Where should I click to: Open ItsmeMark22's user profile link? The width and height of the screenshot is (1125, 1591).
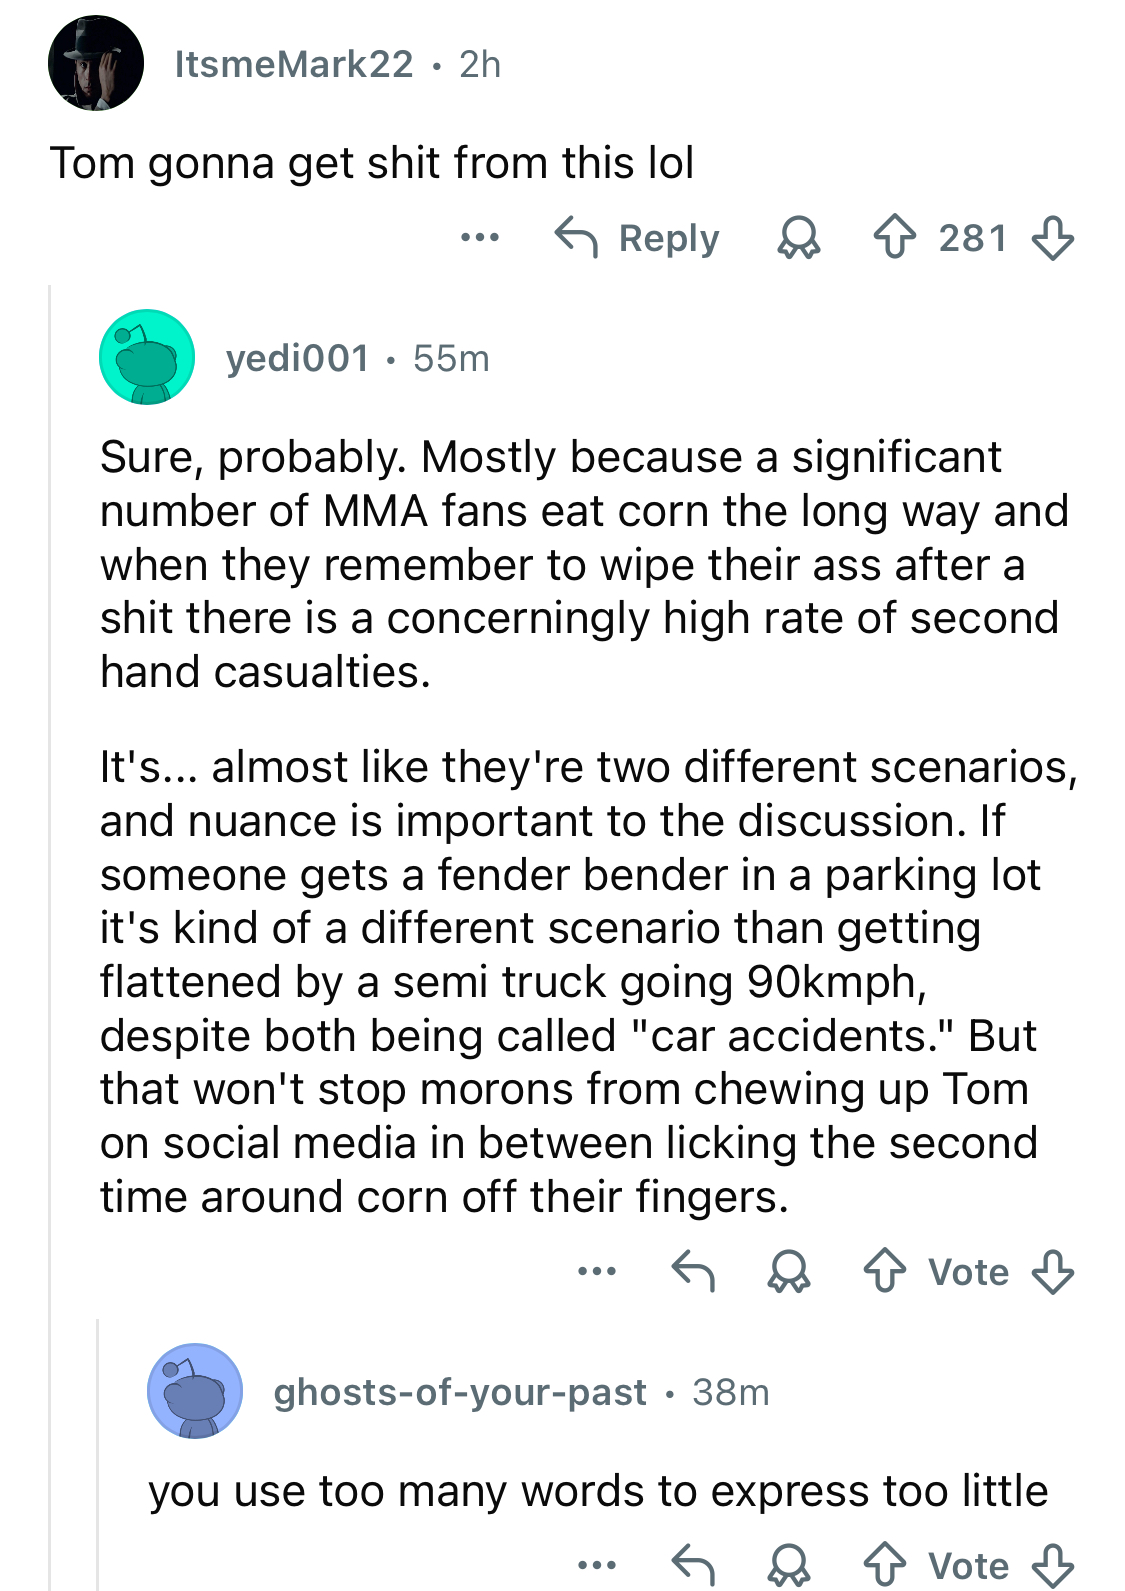click(293, 65)
